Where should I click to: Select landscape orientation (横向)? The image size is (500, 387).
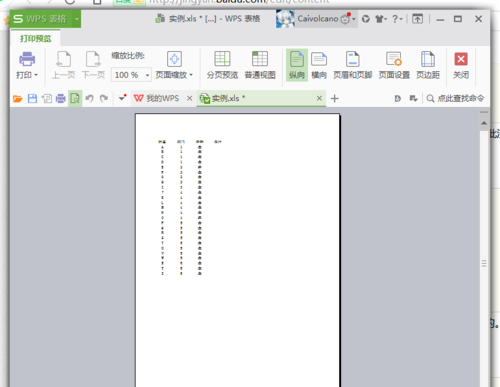[x=319, y=65]
